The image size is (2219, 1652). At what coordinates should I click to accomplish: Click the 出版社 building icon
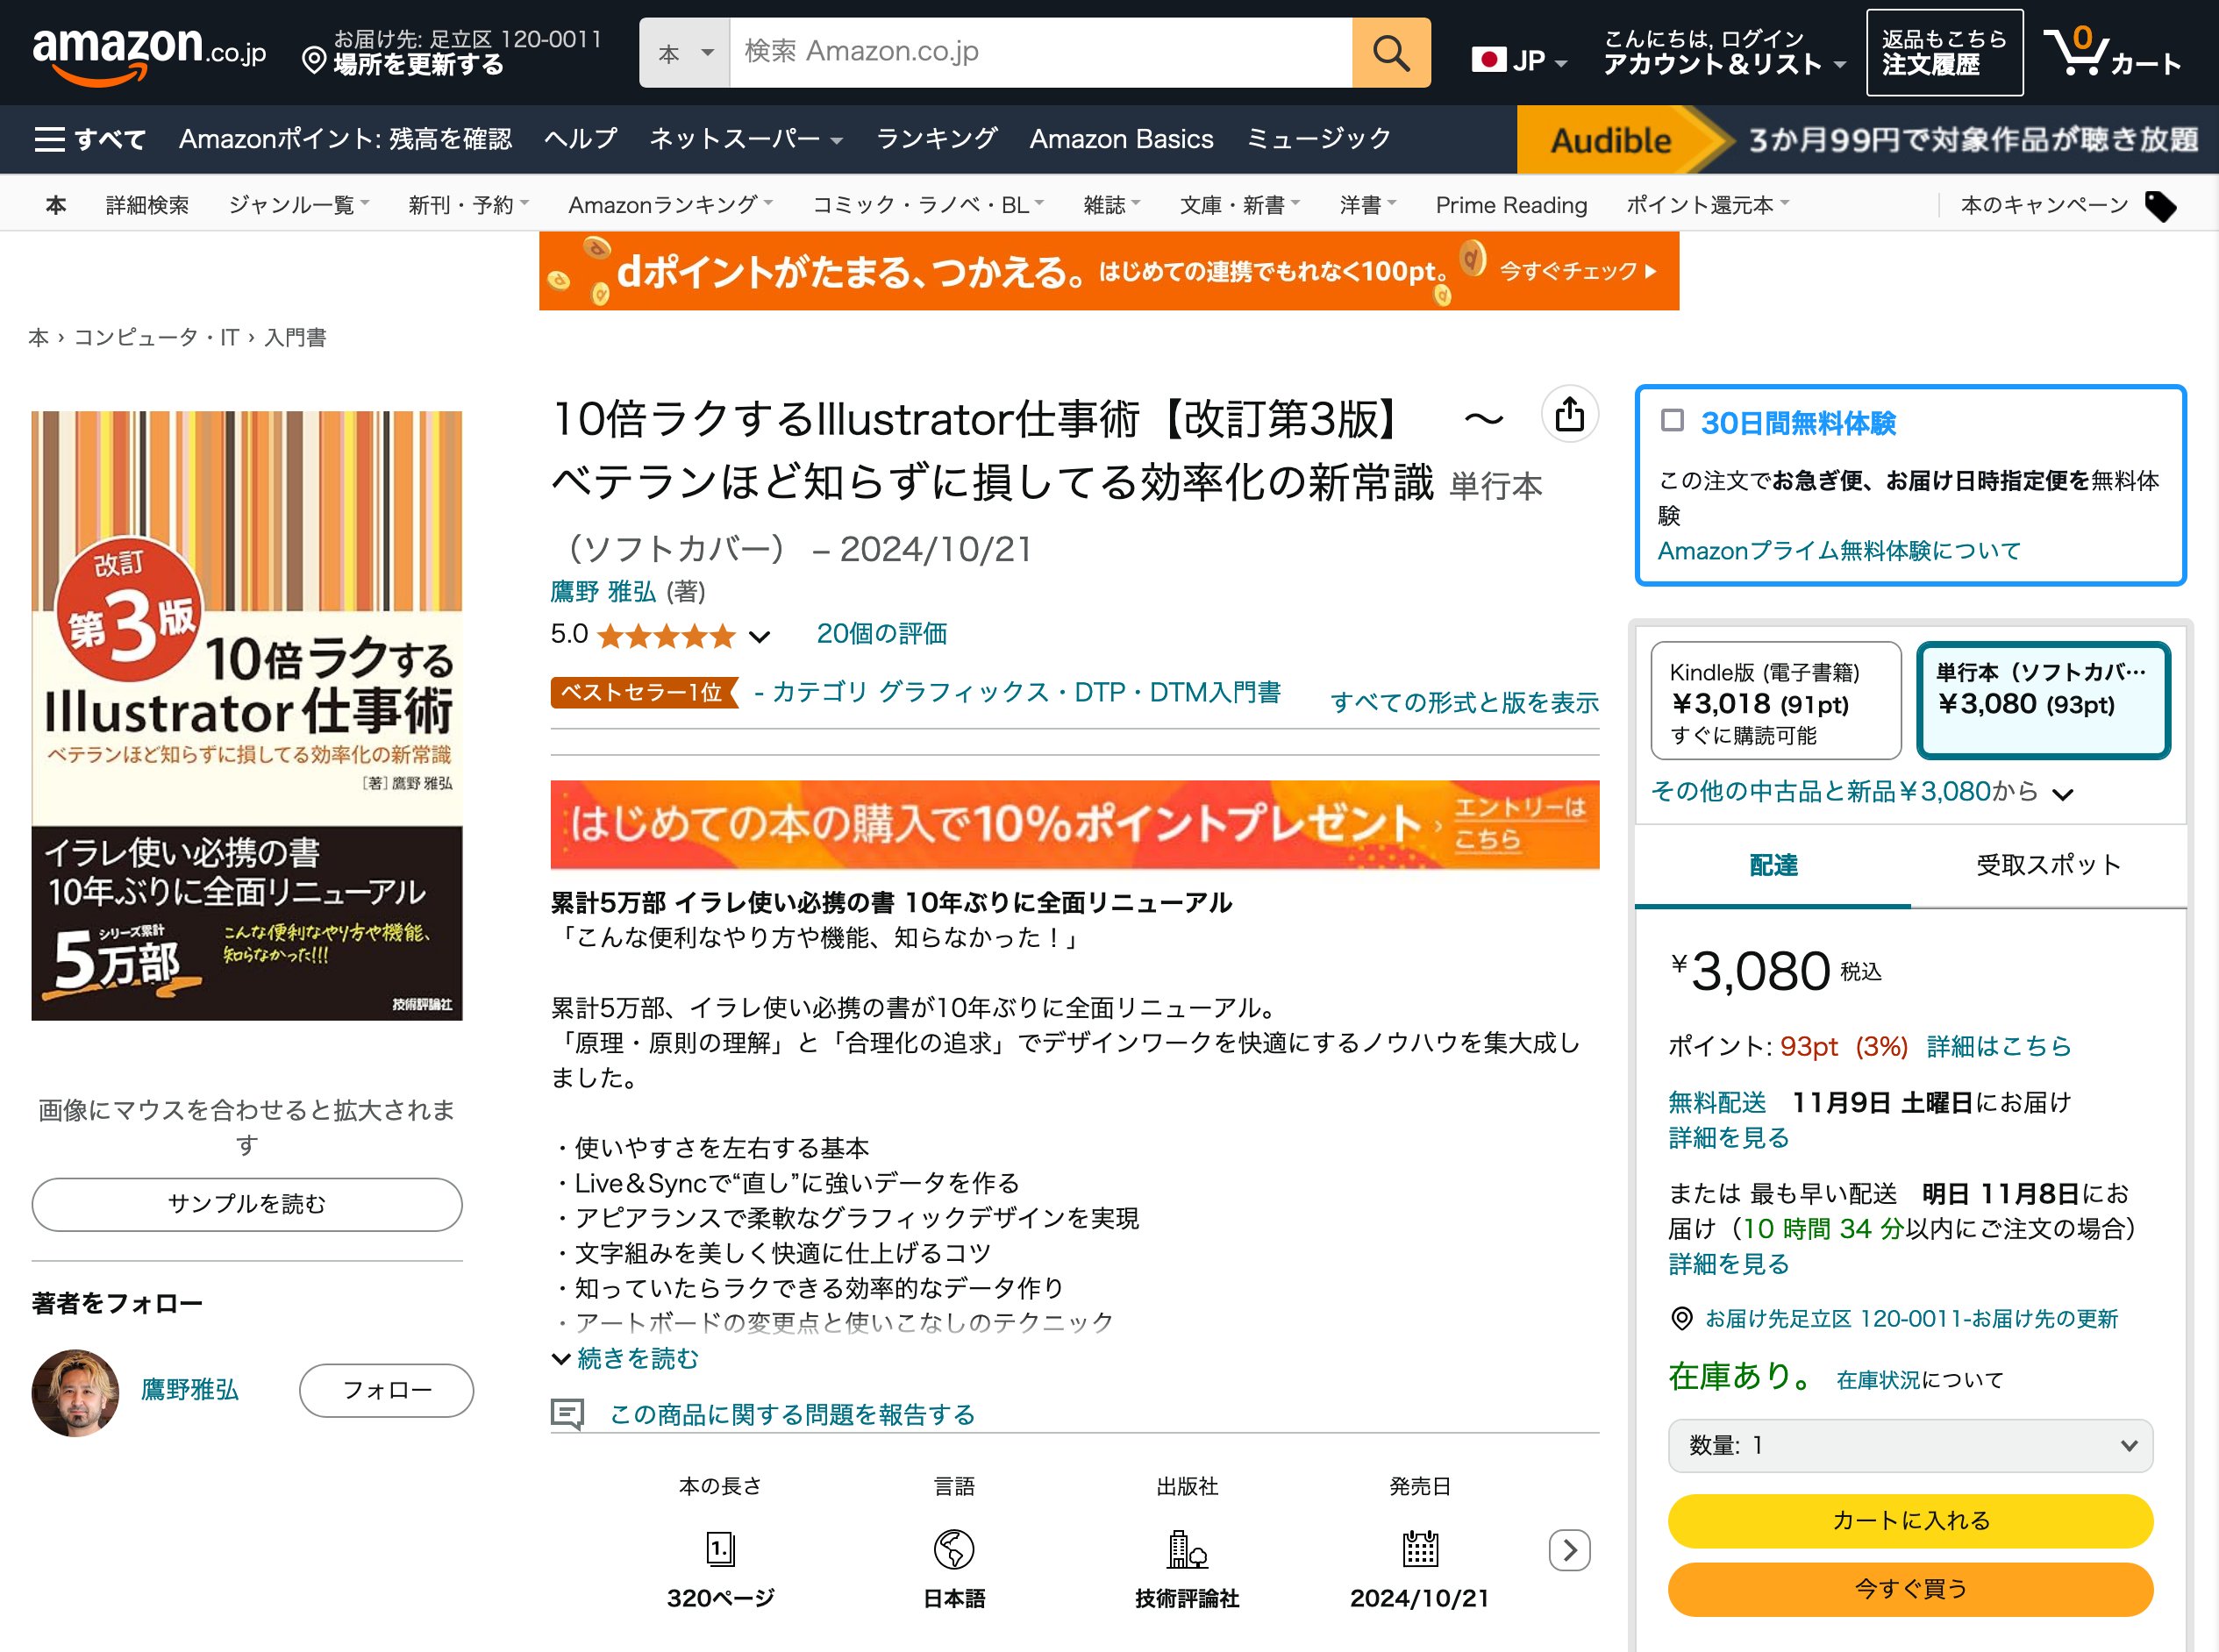[x=1187, y=1549]
